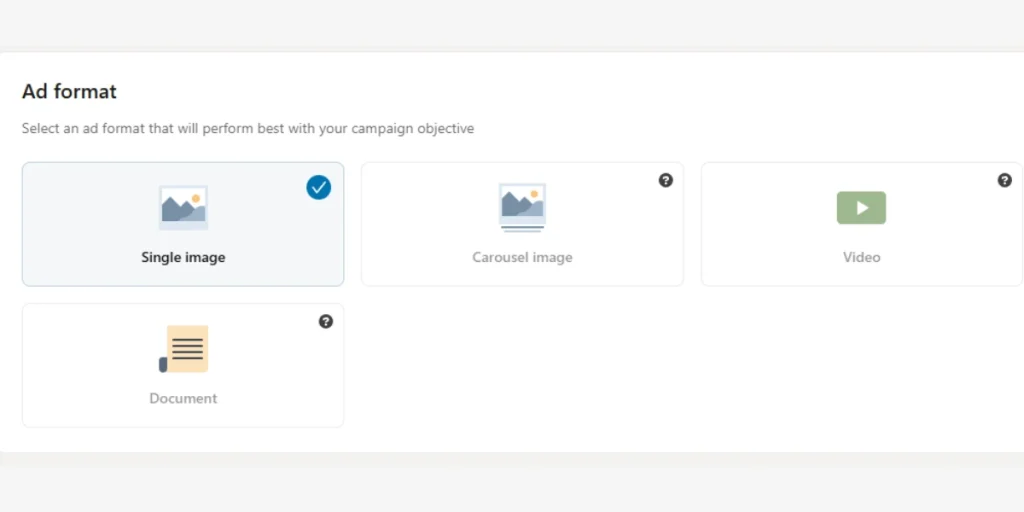1024x512 pixels.
Task: Click the 'Ad format' heading
Action: [x=69, y=91]
